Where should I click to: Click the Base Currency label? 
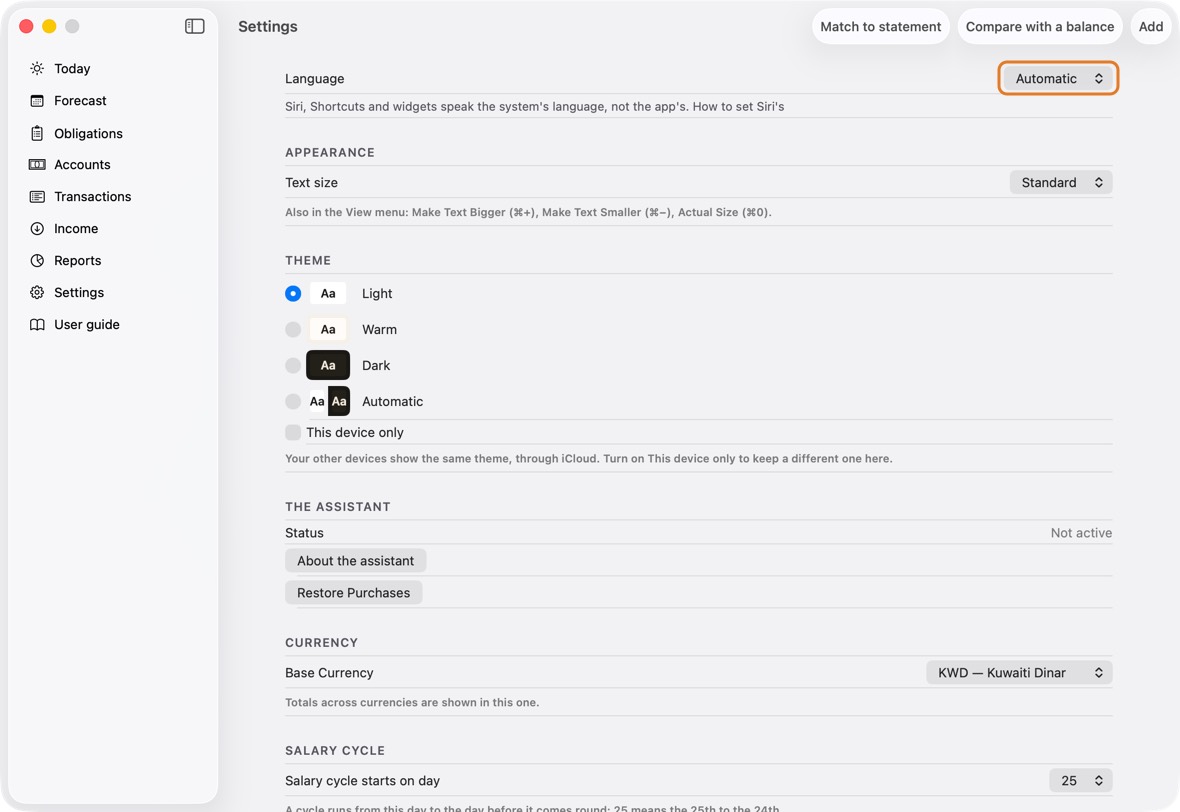point(329,673)
